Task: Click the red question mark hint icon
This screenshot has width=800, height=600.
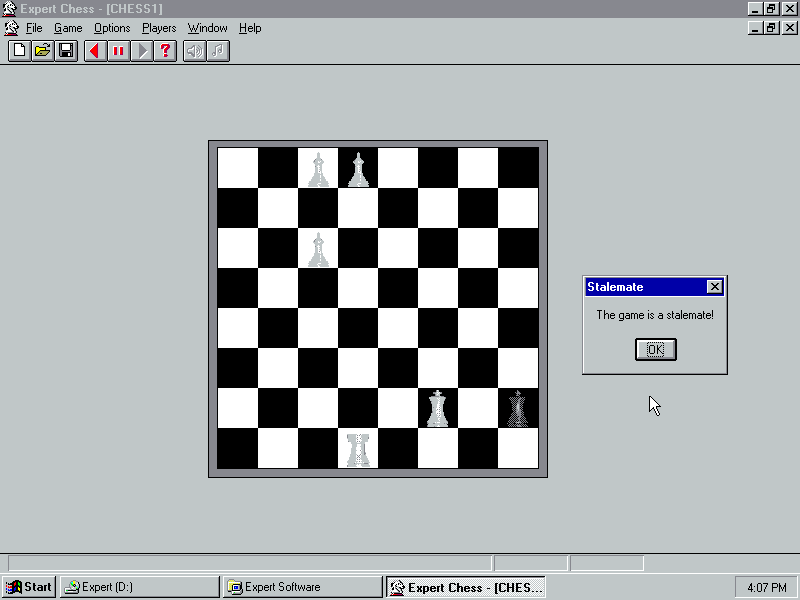Action: (165, 51)
